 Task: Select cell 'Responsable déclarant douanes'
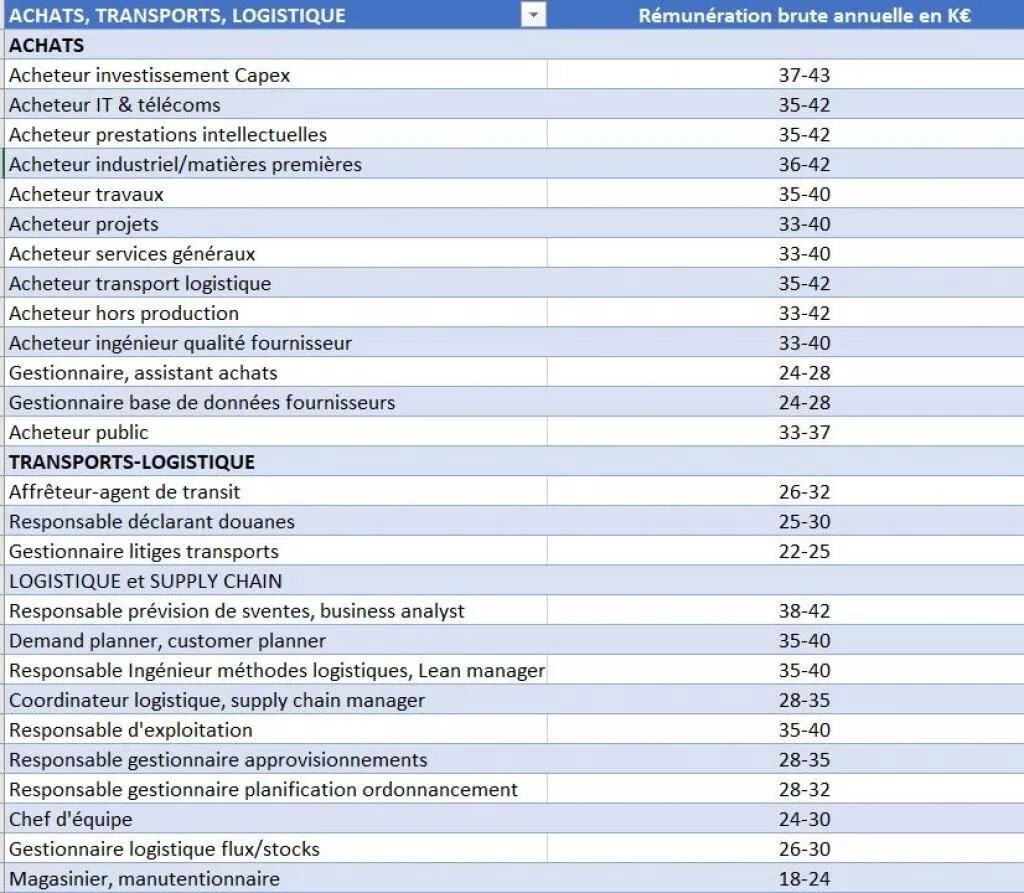[x=276, y=521]
